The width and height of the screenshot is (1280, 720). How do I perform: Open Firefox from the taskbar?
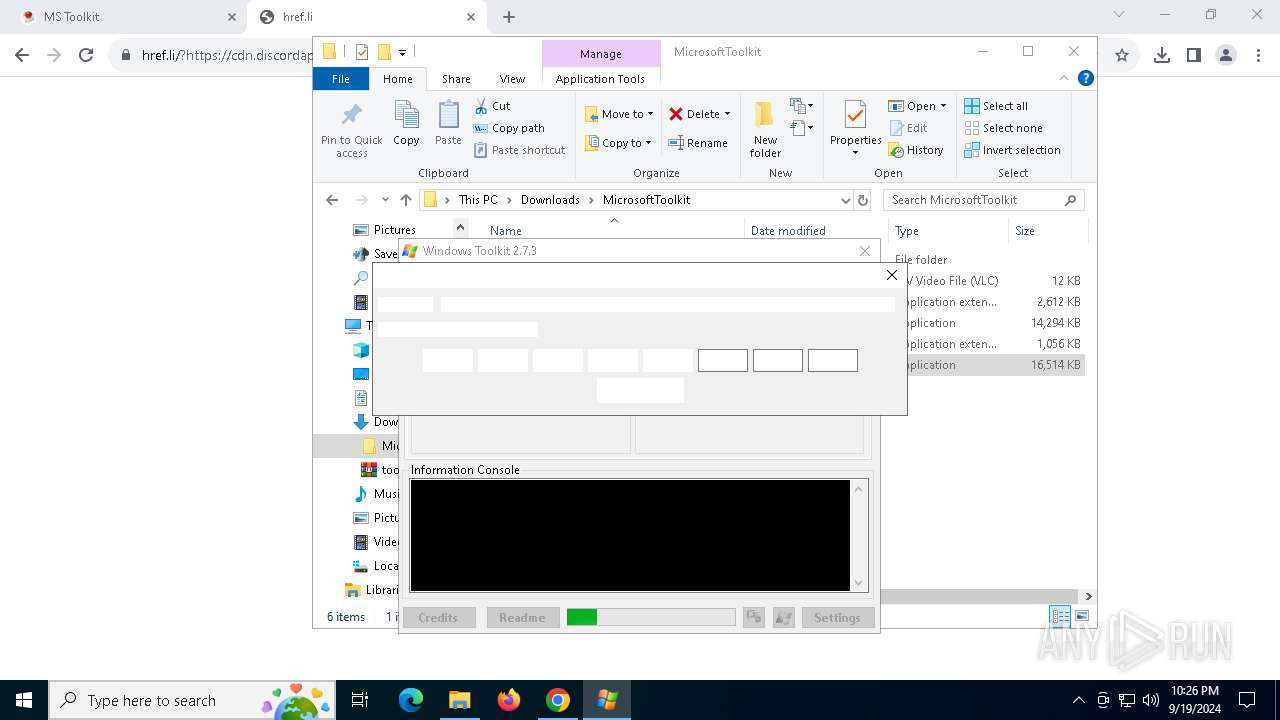(x=509, y=700)
